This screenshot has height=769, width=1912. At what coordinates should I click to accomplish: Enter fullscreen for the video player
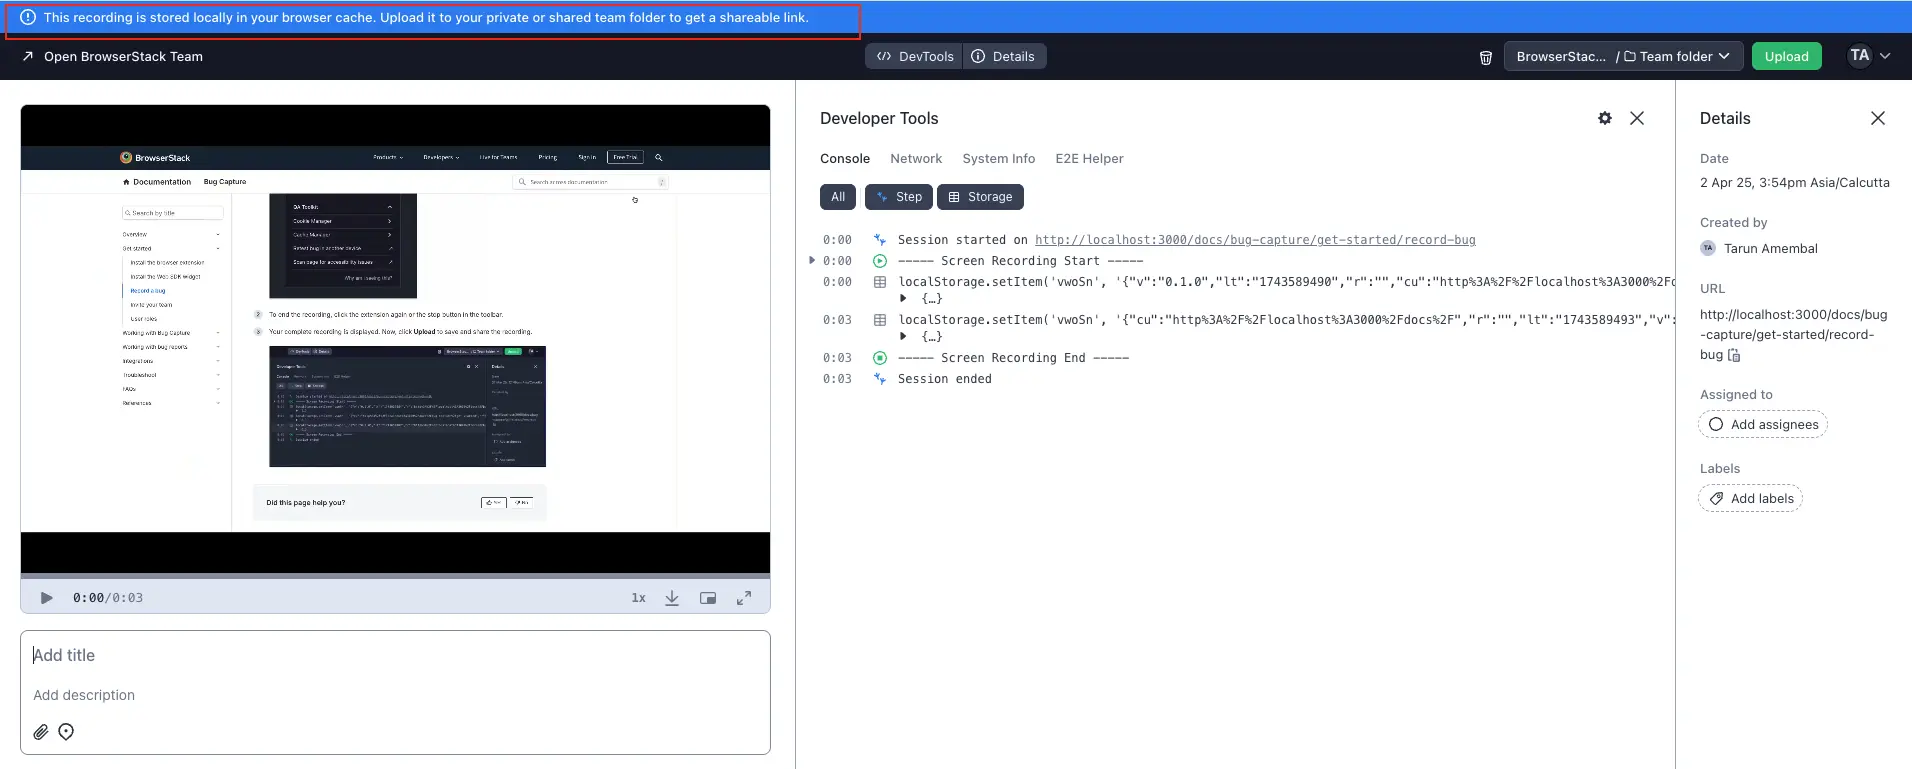click(744, 598)
